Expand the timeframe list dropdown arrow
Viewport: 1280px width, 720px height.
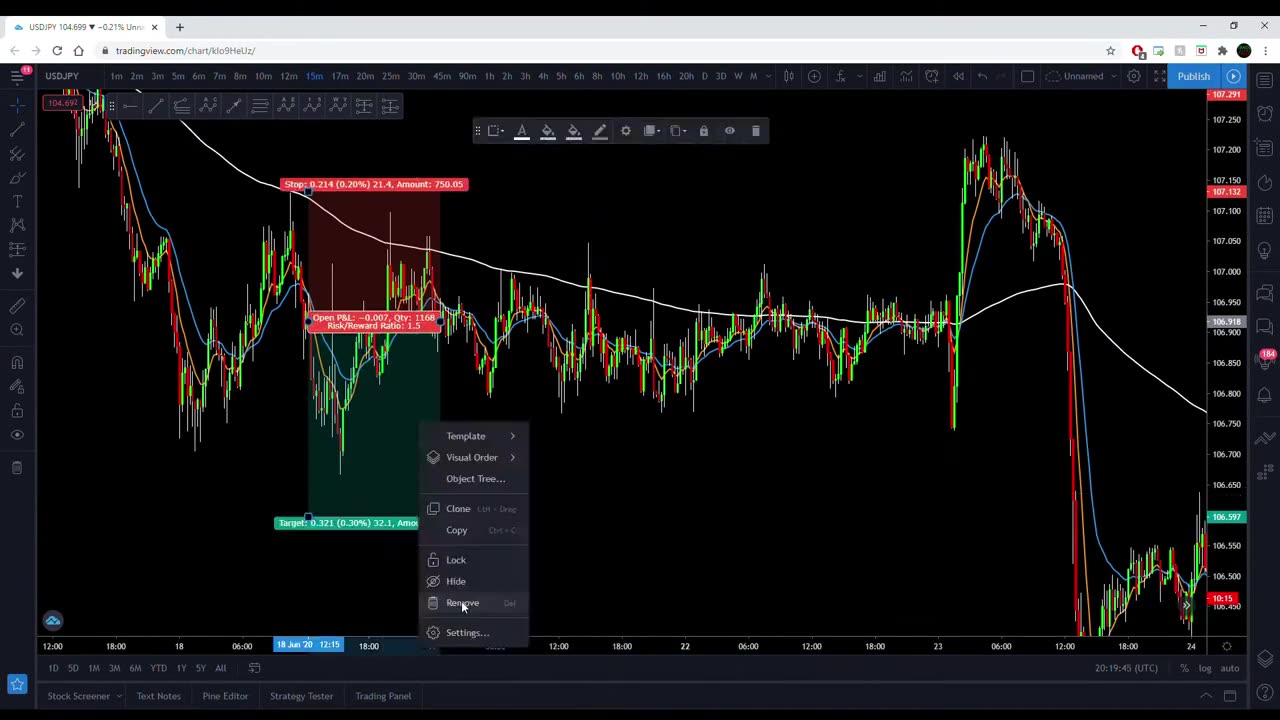pyautogui.click(x=769, y=76)
